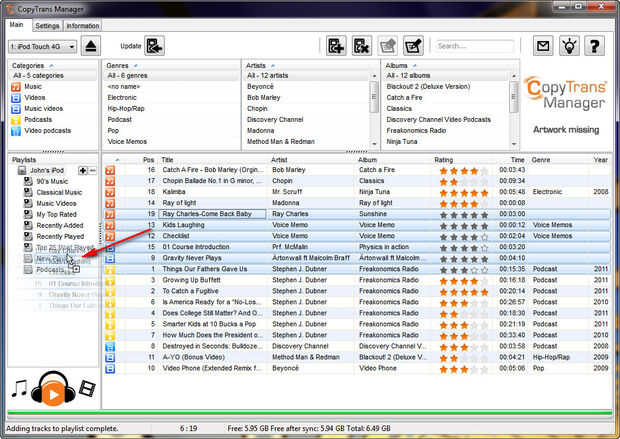Click the Search input field
The width and height of the screenshot is (620, 439).
[474, 46]
